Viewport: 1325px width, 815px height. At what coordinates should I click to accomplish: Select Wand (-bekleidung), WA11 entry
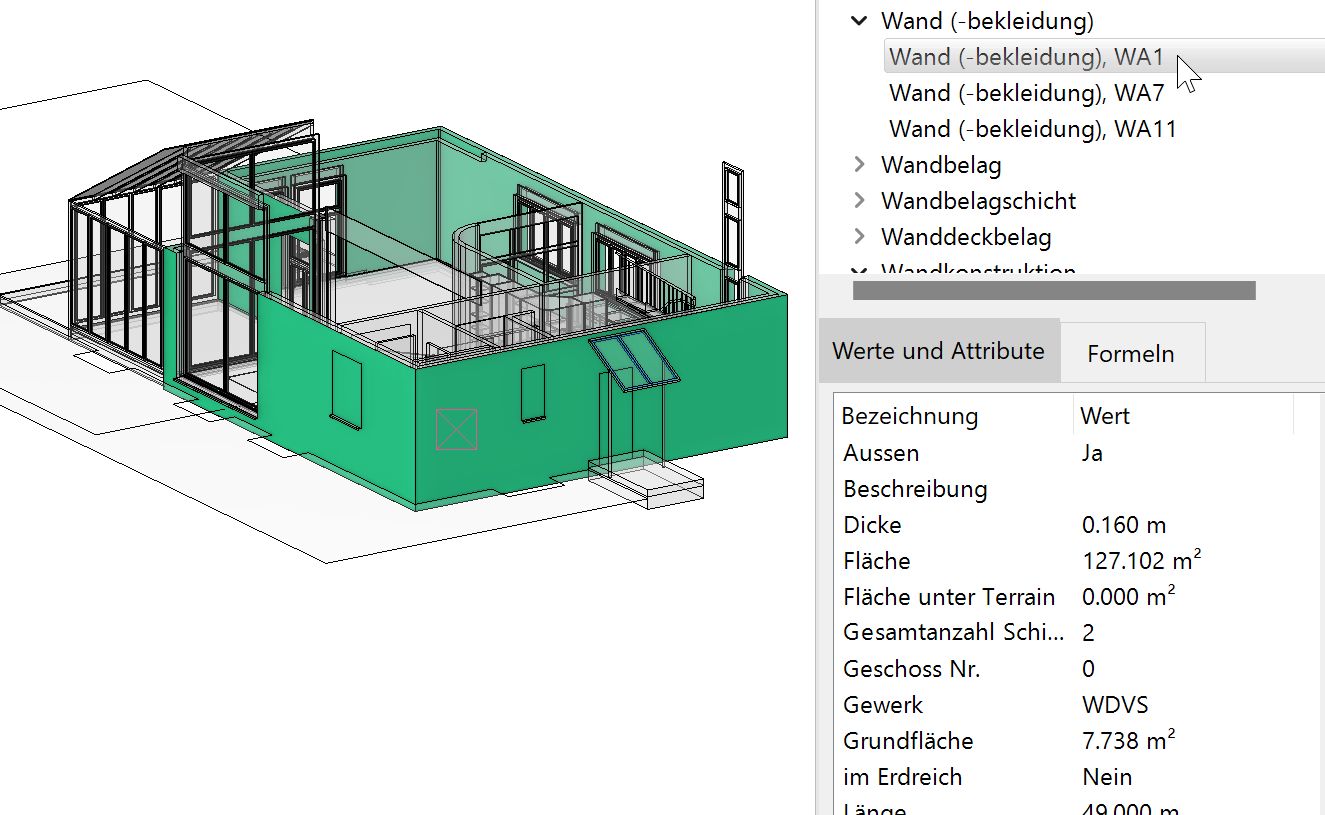[x=1033, y=129]
